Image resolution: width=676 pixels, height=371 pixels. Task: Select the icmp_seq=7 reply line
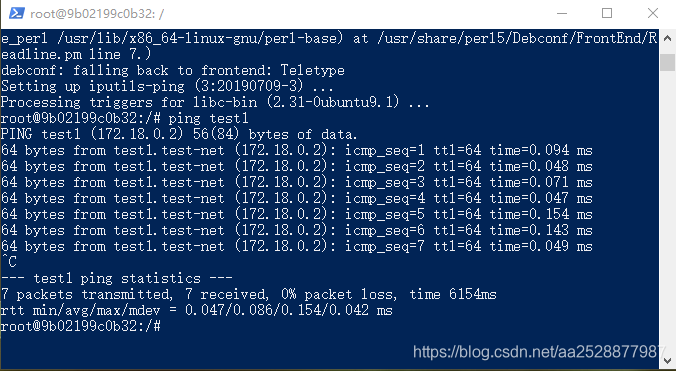(297, 246)
